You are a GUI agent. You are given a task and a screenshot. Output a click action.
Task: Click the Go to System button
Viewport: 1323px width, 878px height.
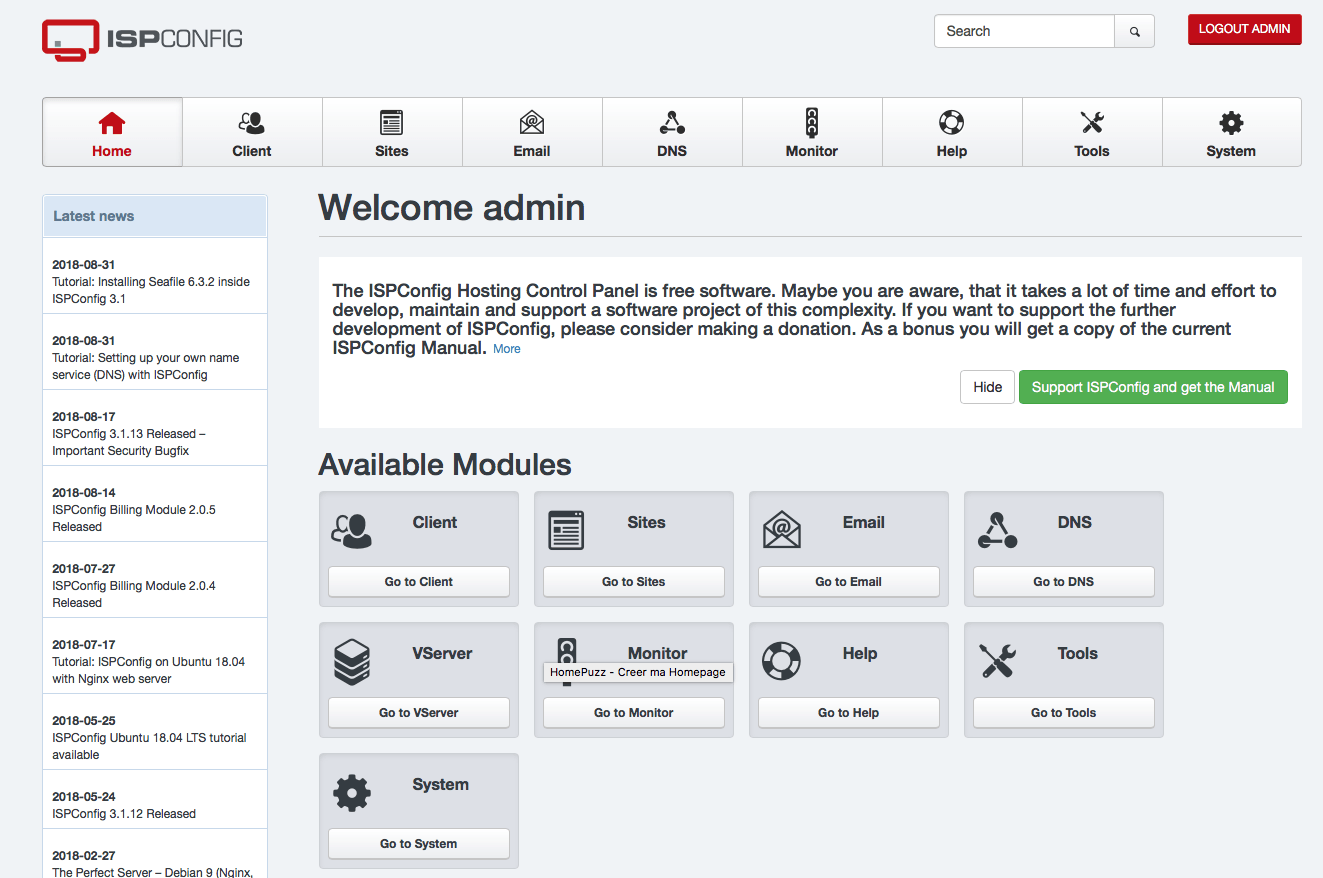(x=419, y=843)
